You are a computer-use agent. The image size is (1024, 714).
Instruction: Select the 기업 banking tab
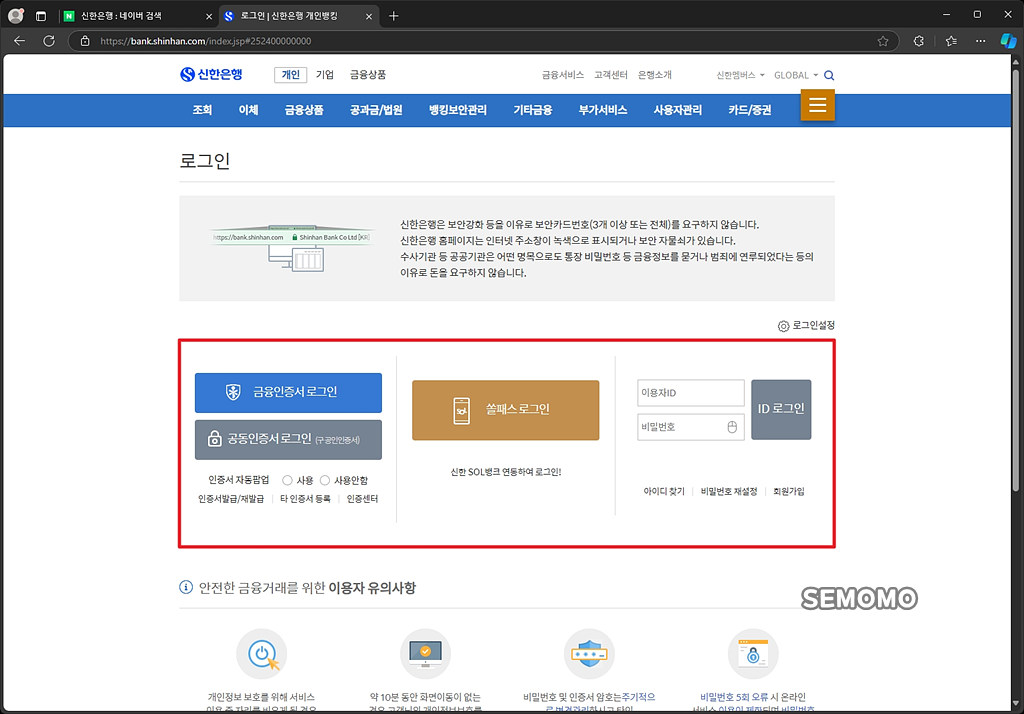(x=325, y=74)
